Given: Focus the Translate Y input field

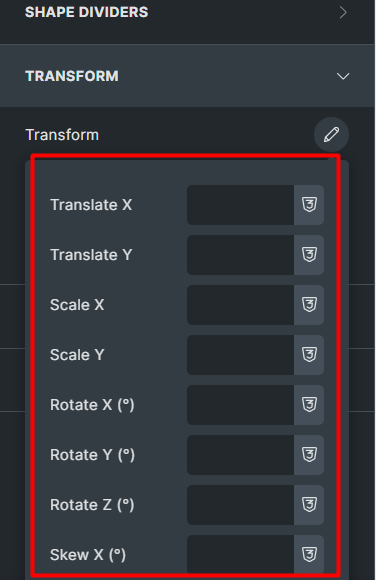Looking at the screenshot, I should pyautogui.click(x=241, y=255).
